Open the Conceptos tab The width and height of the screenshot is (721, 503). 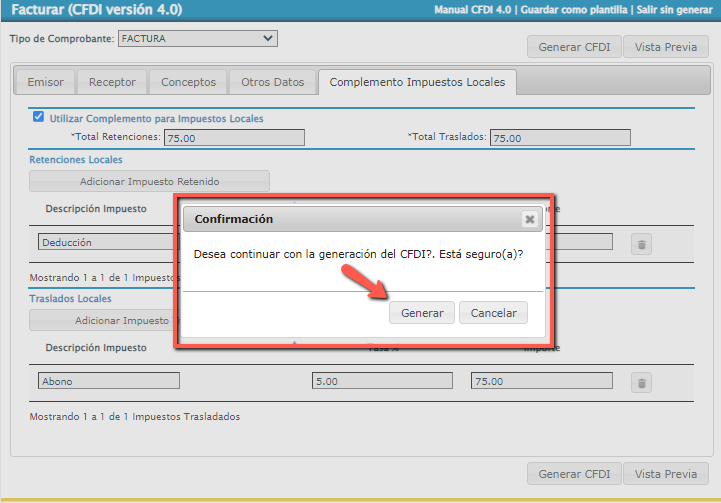pos(188,82)
